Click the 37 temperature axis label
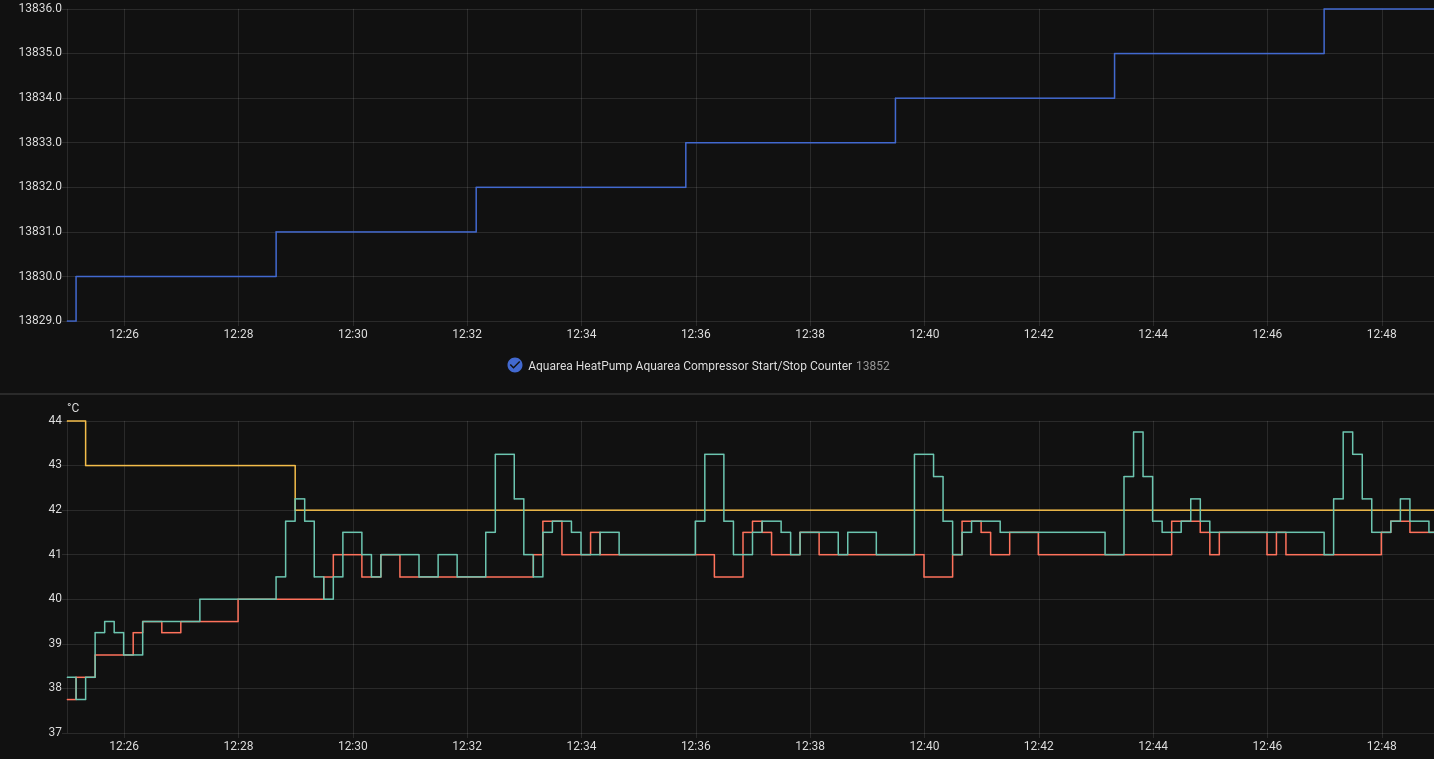This screenshot has width=1434, height=759. pyautogui.click(x=55, y=733)
